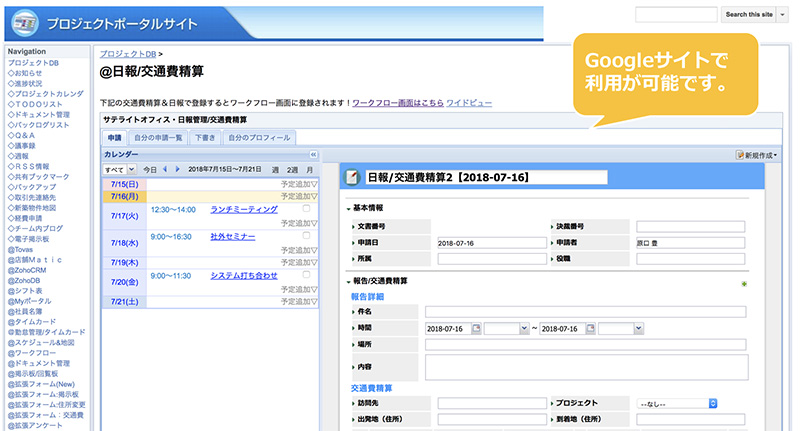Viewport: 800px width, 431px height.
Task: Open ワークフロー画面はこちら link
Action: [x=398, y=103]
